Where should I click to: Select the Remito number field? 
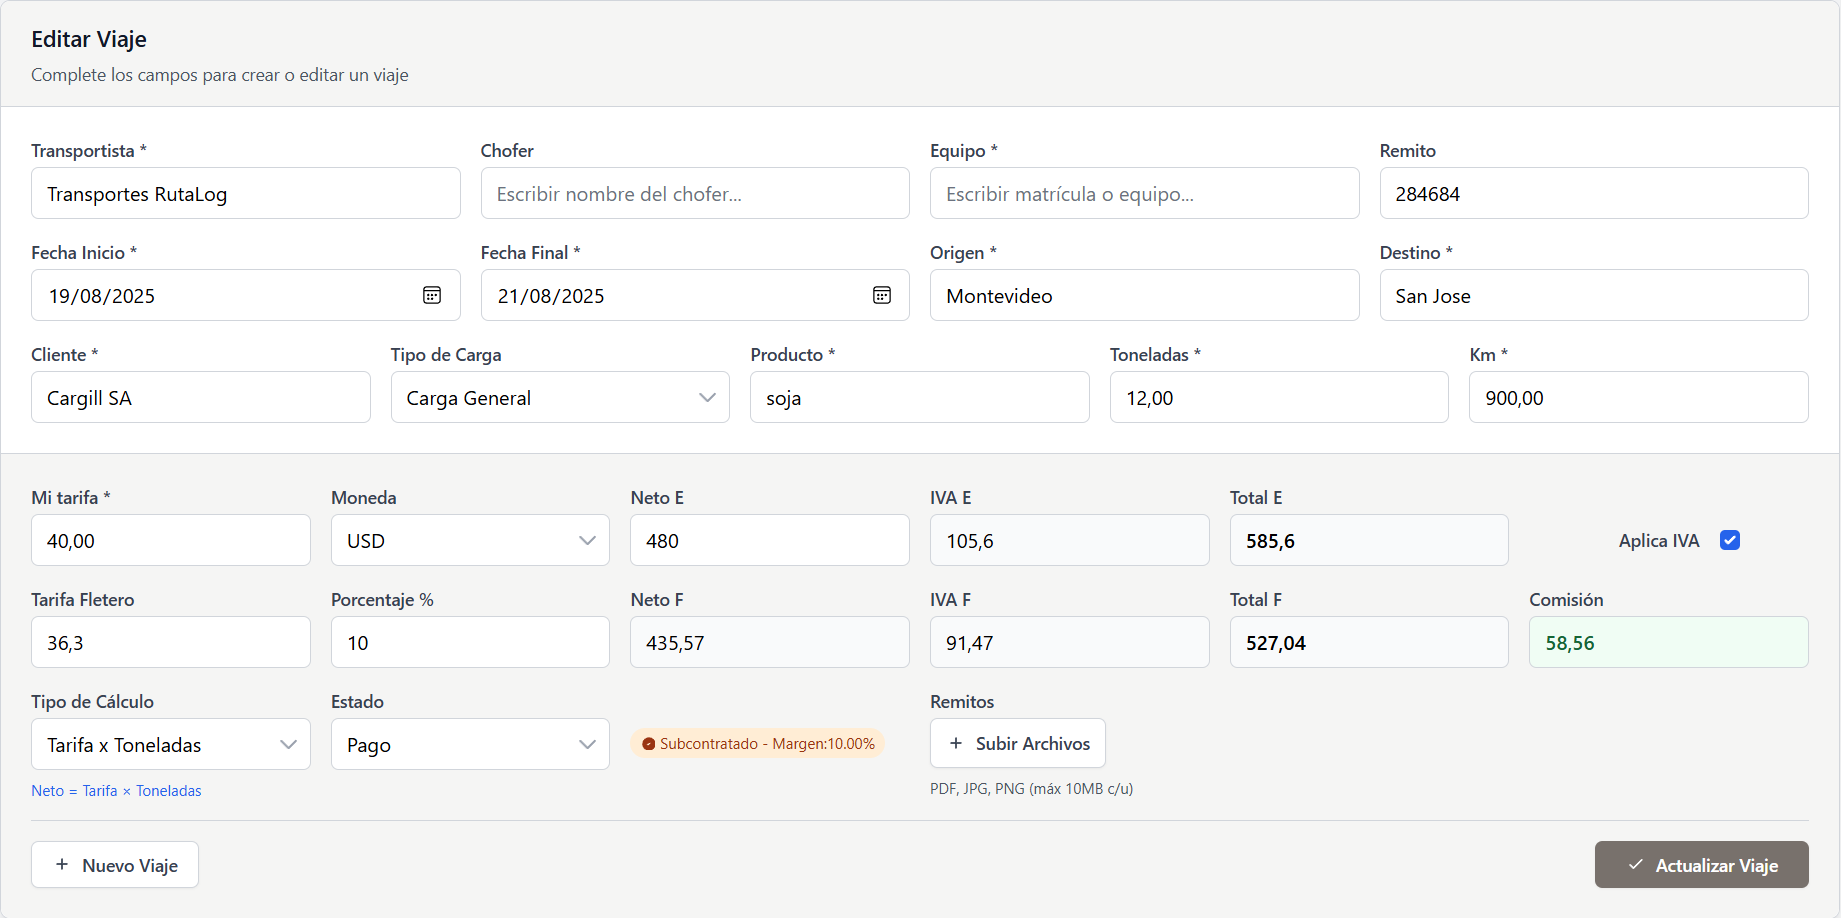click(1594, 193)
